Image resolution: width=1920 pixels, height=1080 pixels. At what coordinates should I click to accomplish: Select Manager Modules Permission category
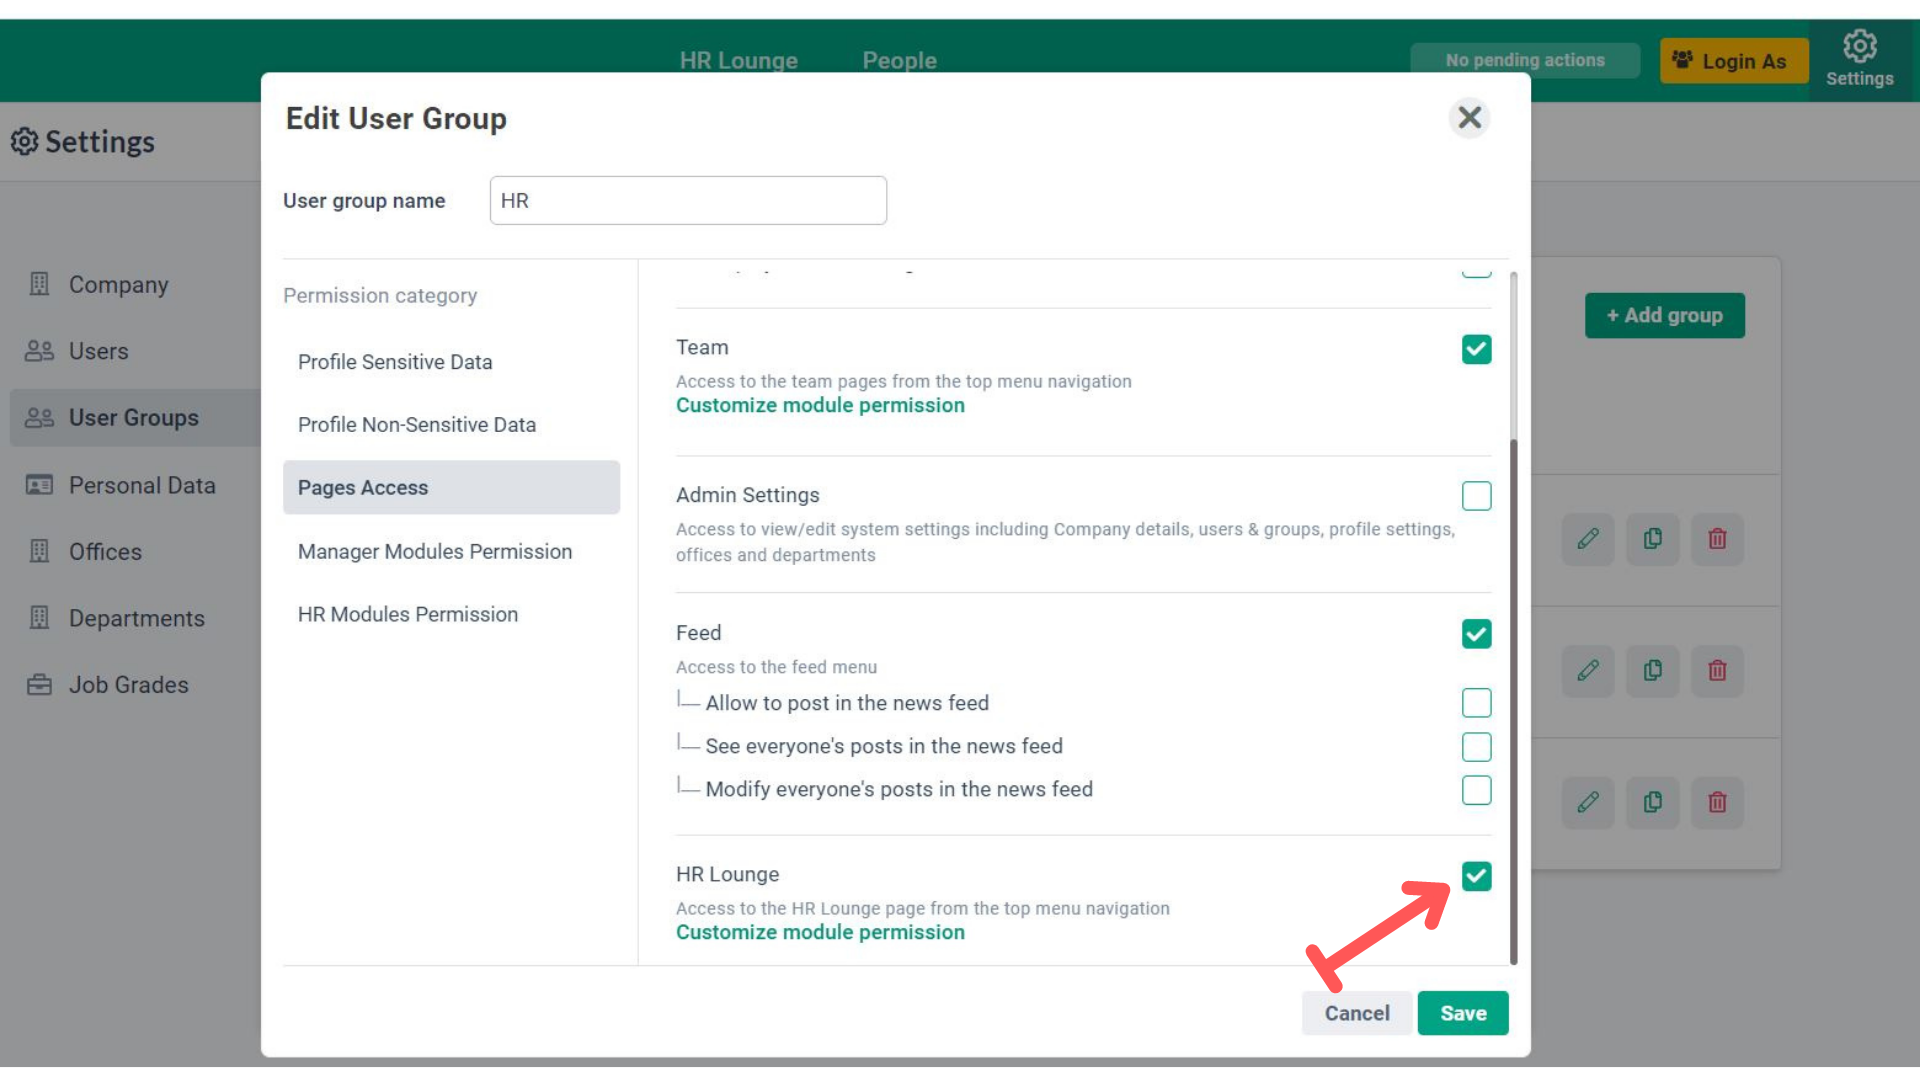click(x=435, y=551)
